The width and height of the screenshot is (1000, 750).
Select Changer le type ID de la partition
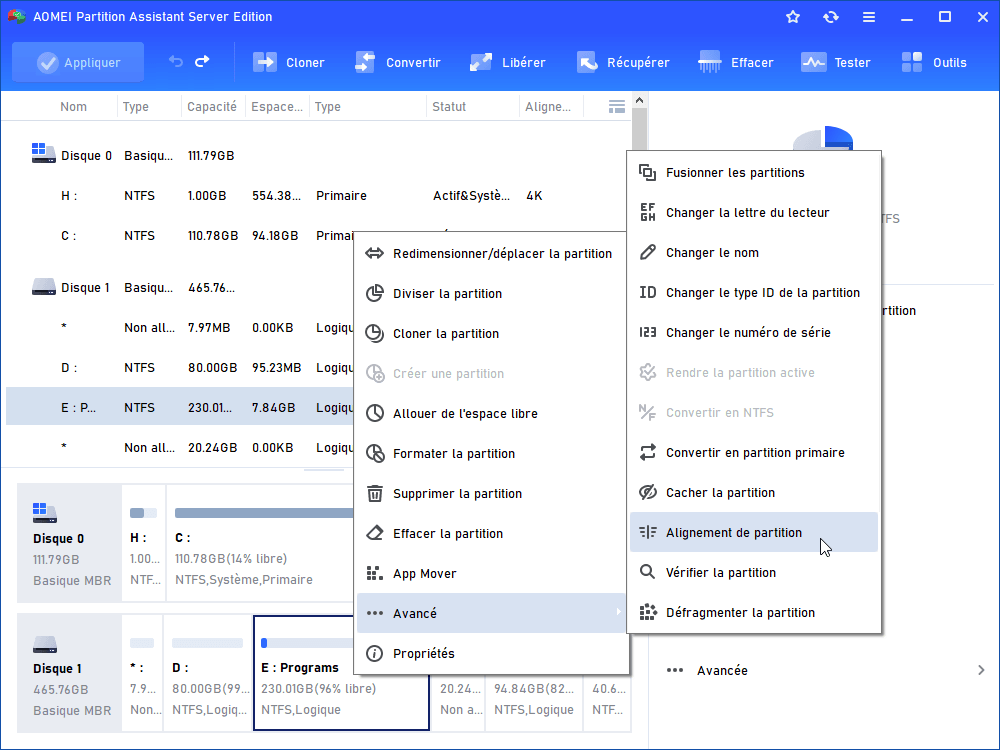[754, 293]
